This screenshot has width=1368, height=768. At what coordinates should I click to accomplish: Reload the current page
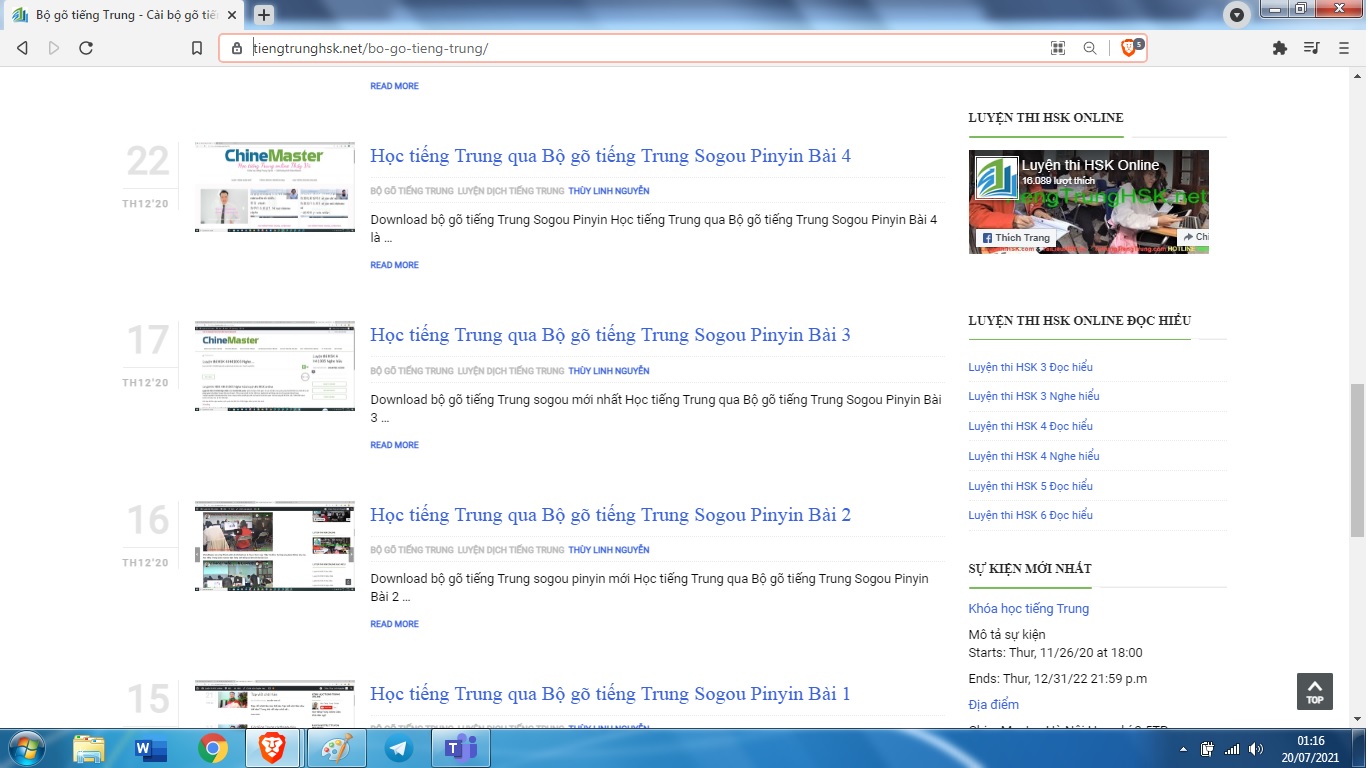coord(86,48)
